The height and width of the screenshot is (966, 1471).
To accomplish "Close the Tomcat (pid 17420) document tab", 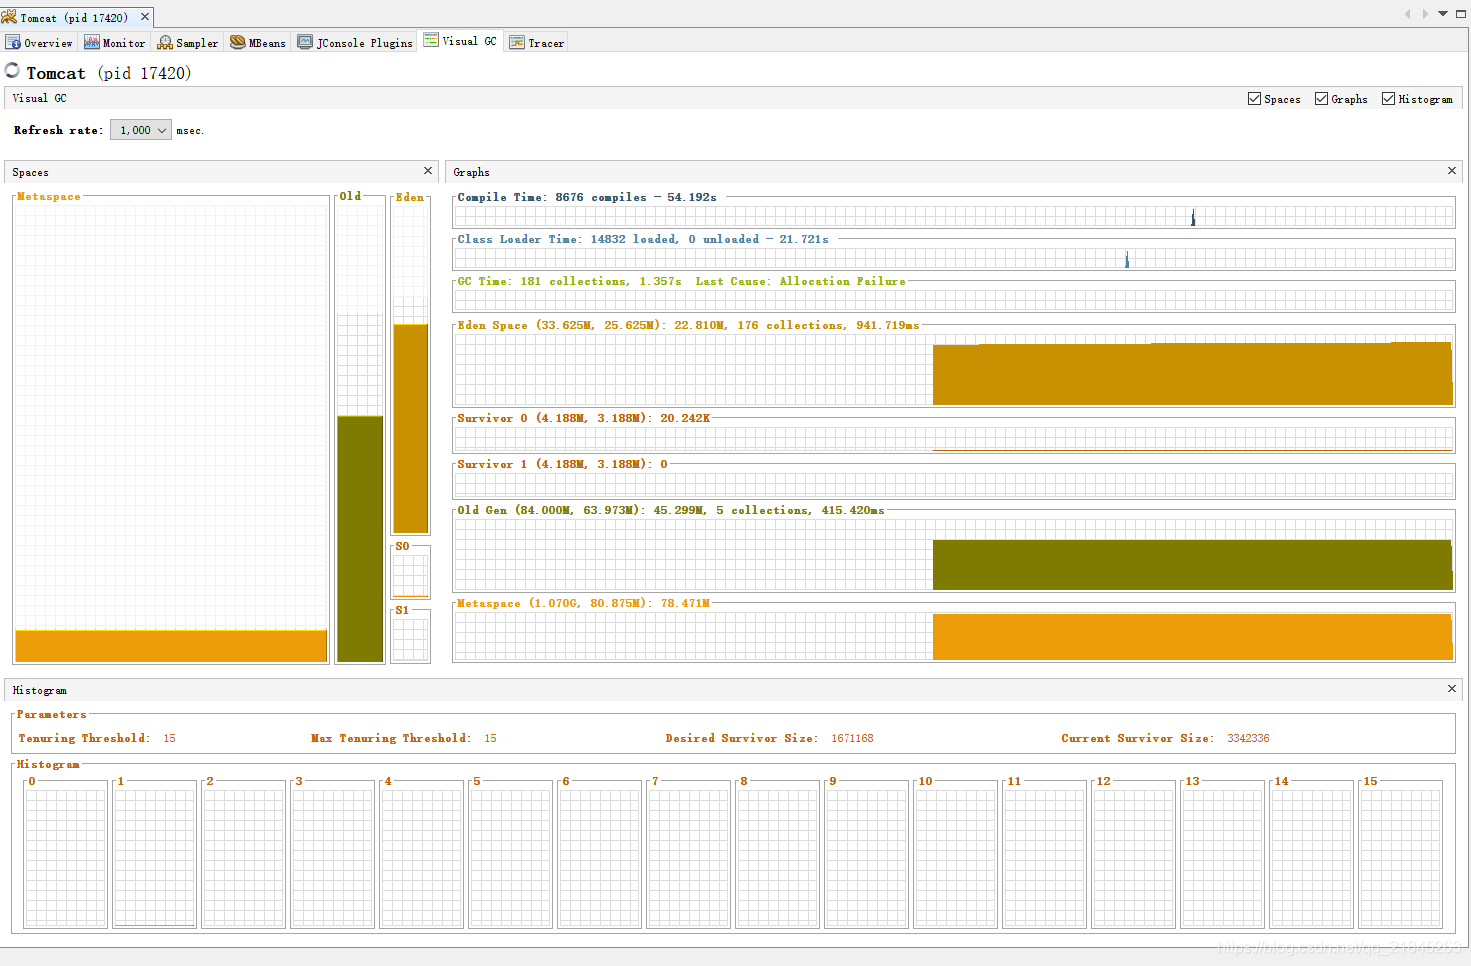I will [145, 17].
